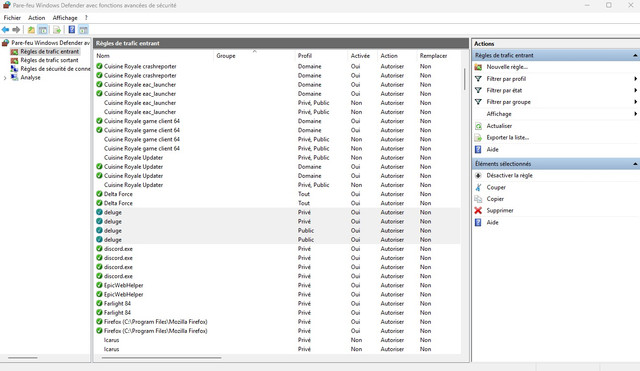640x371 pixels.
Task: Go back using the blue back arrow
Action: coord(5,29)
